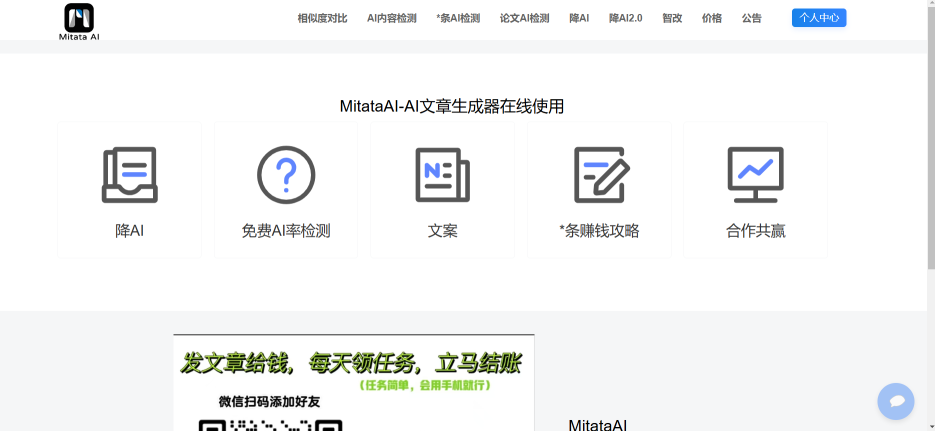This screenshot has width=935, height=431.
Task: Open 相似度对比 in the navigation bar
Action: click(323, 18)
